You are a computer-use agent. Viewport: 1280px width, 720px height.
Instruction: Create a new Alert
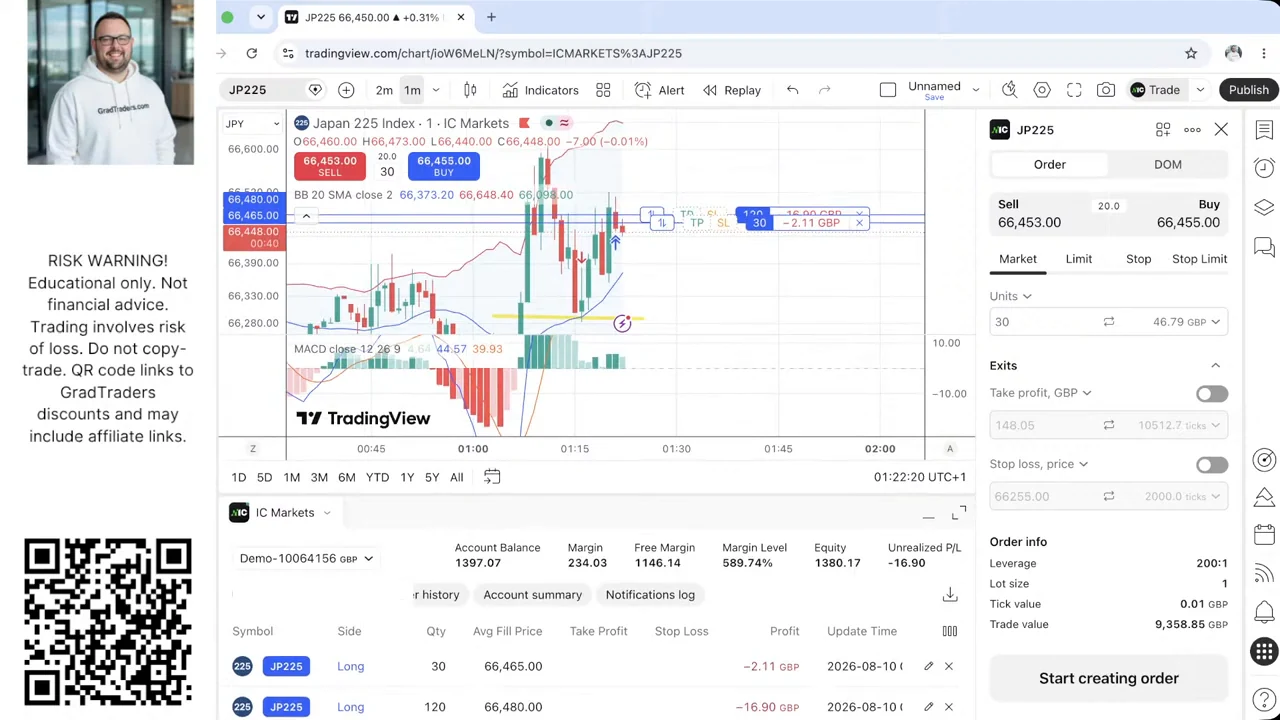[659, 90]
